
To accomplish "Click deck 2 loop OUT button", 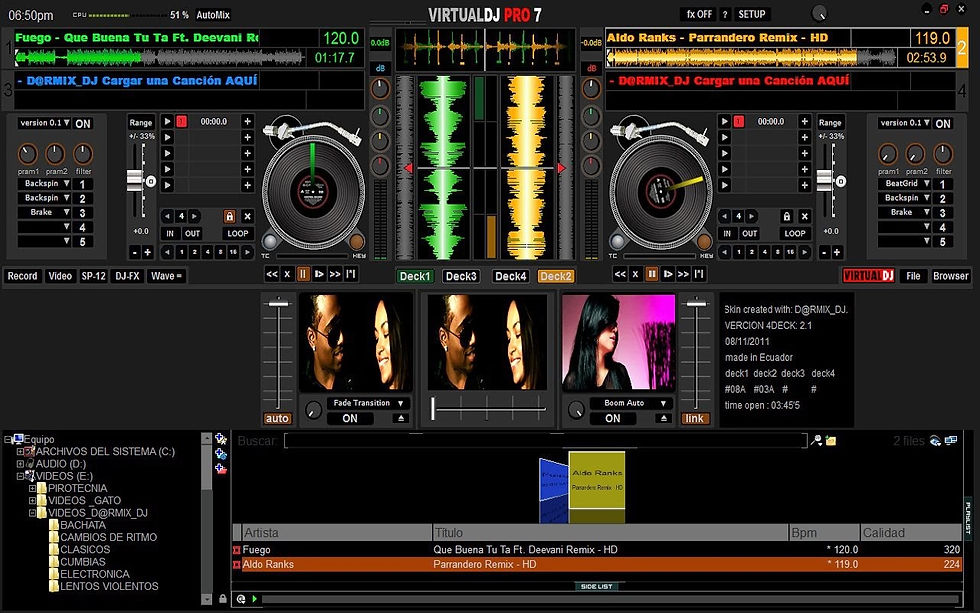I will 749,233.
